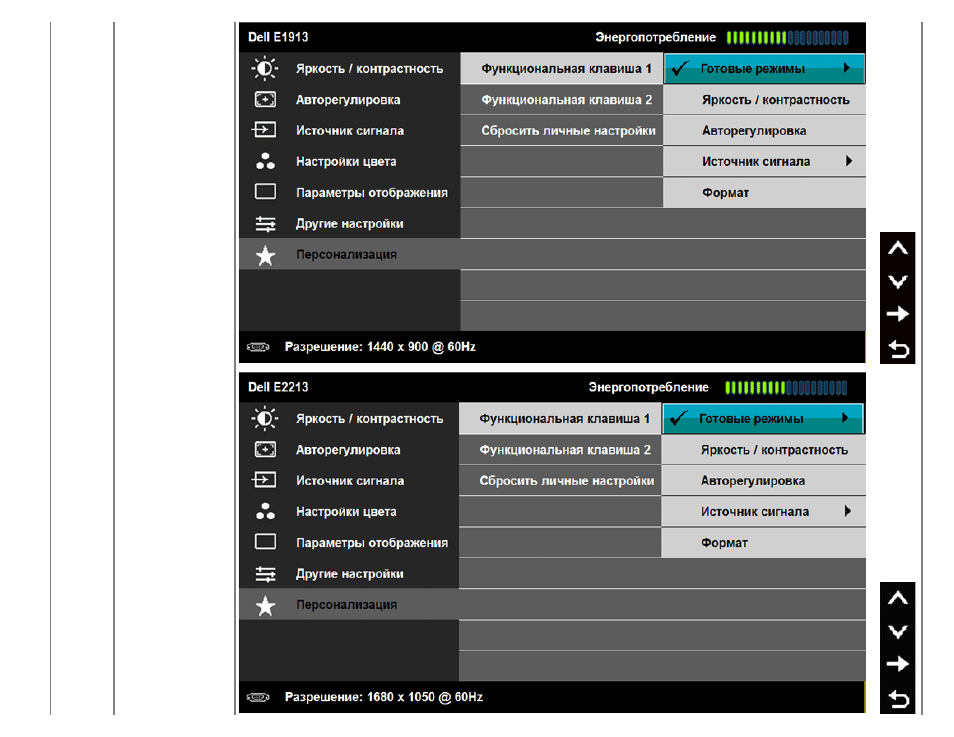This screenshot has height=737, width=954.
Task: Choose Функциональная клавиша 1 in E2213
Action: [560, 418]
